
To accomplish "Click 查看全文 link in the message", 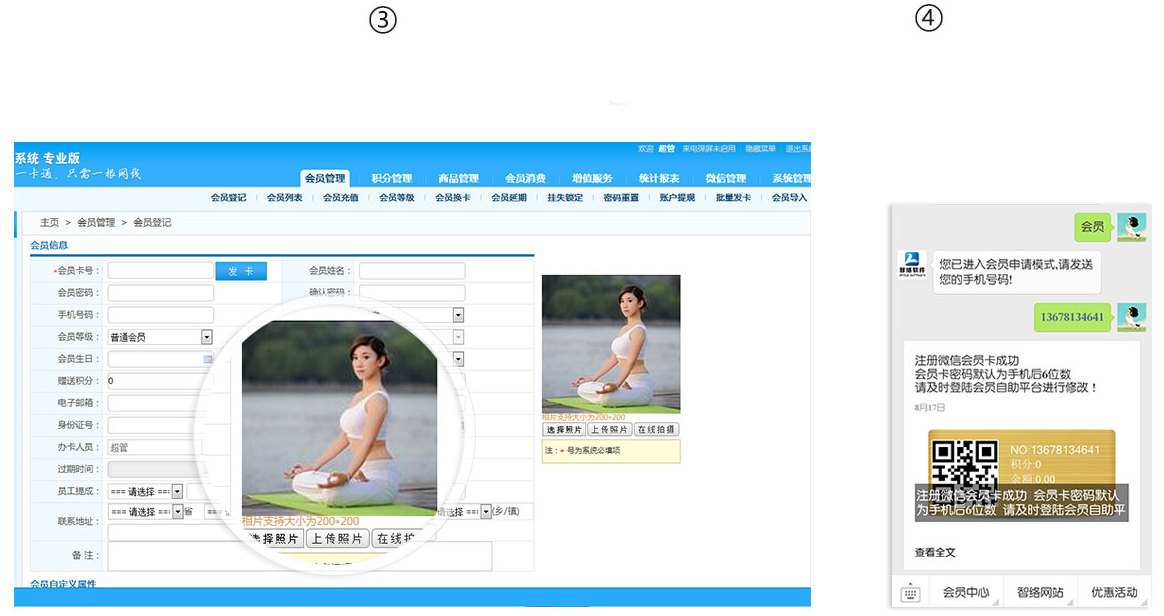I will pyautogui.click(x=935, y=552).
